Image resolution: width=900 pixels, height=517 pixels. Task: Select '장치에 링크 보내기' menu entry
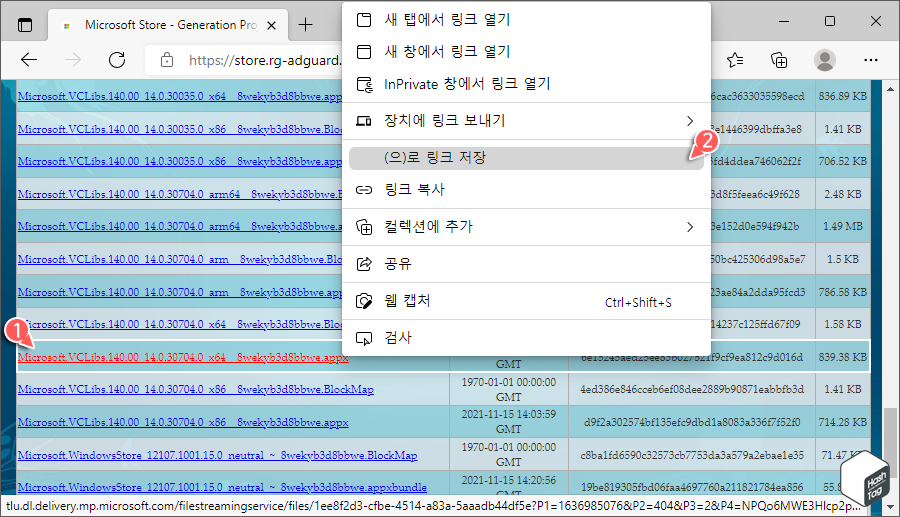(x=526, y=120)
